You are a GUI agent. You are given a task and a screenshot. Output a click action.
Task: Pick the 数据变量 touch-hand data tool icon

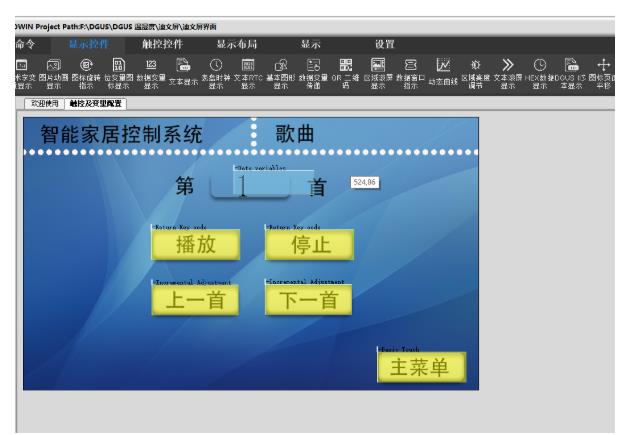313,74
